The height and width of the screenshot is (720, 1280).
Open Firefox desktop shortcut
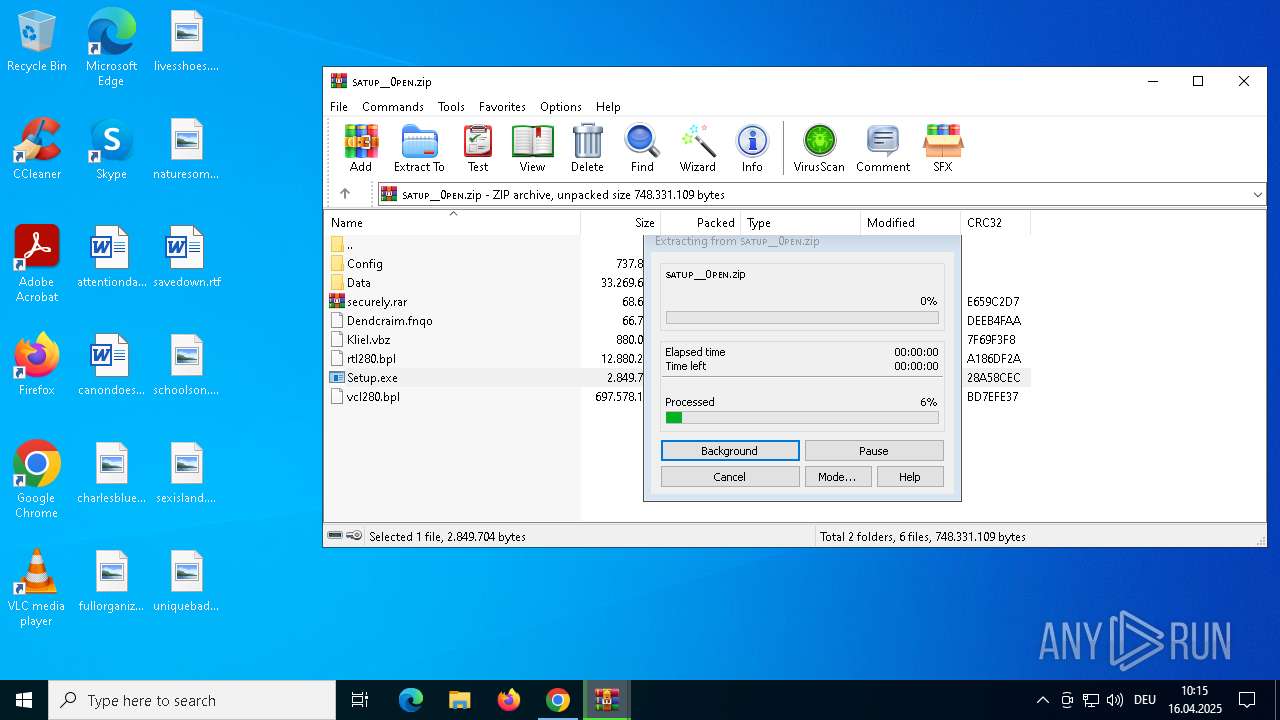click(37, 365)
